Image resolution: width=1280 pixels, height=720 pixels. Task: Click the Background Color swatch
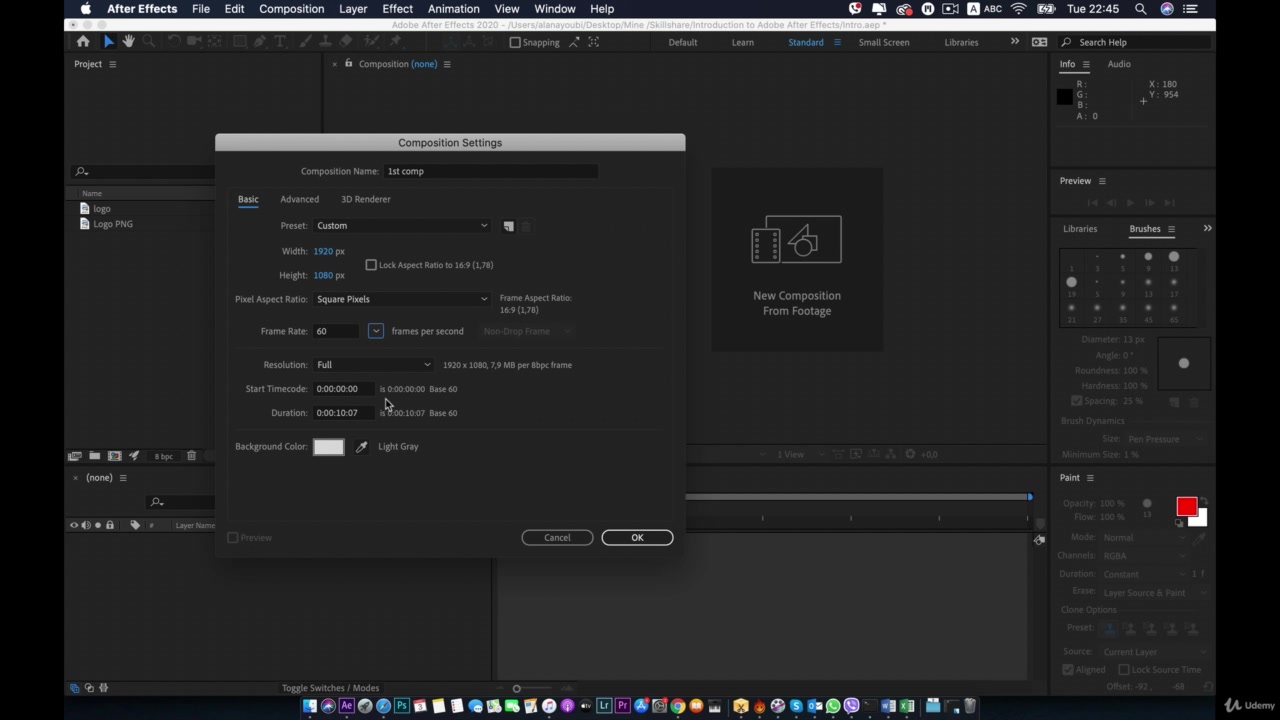(328, 447)
